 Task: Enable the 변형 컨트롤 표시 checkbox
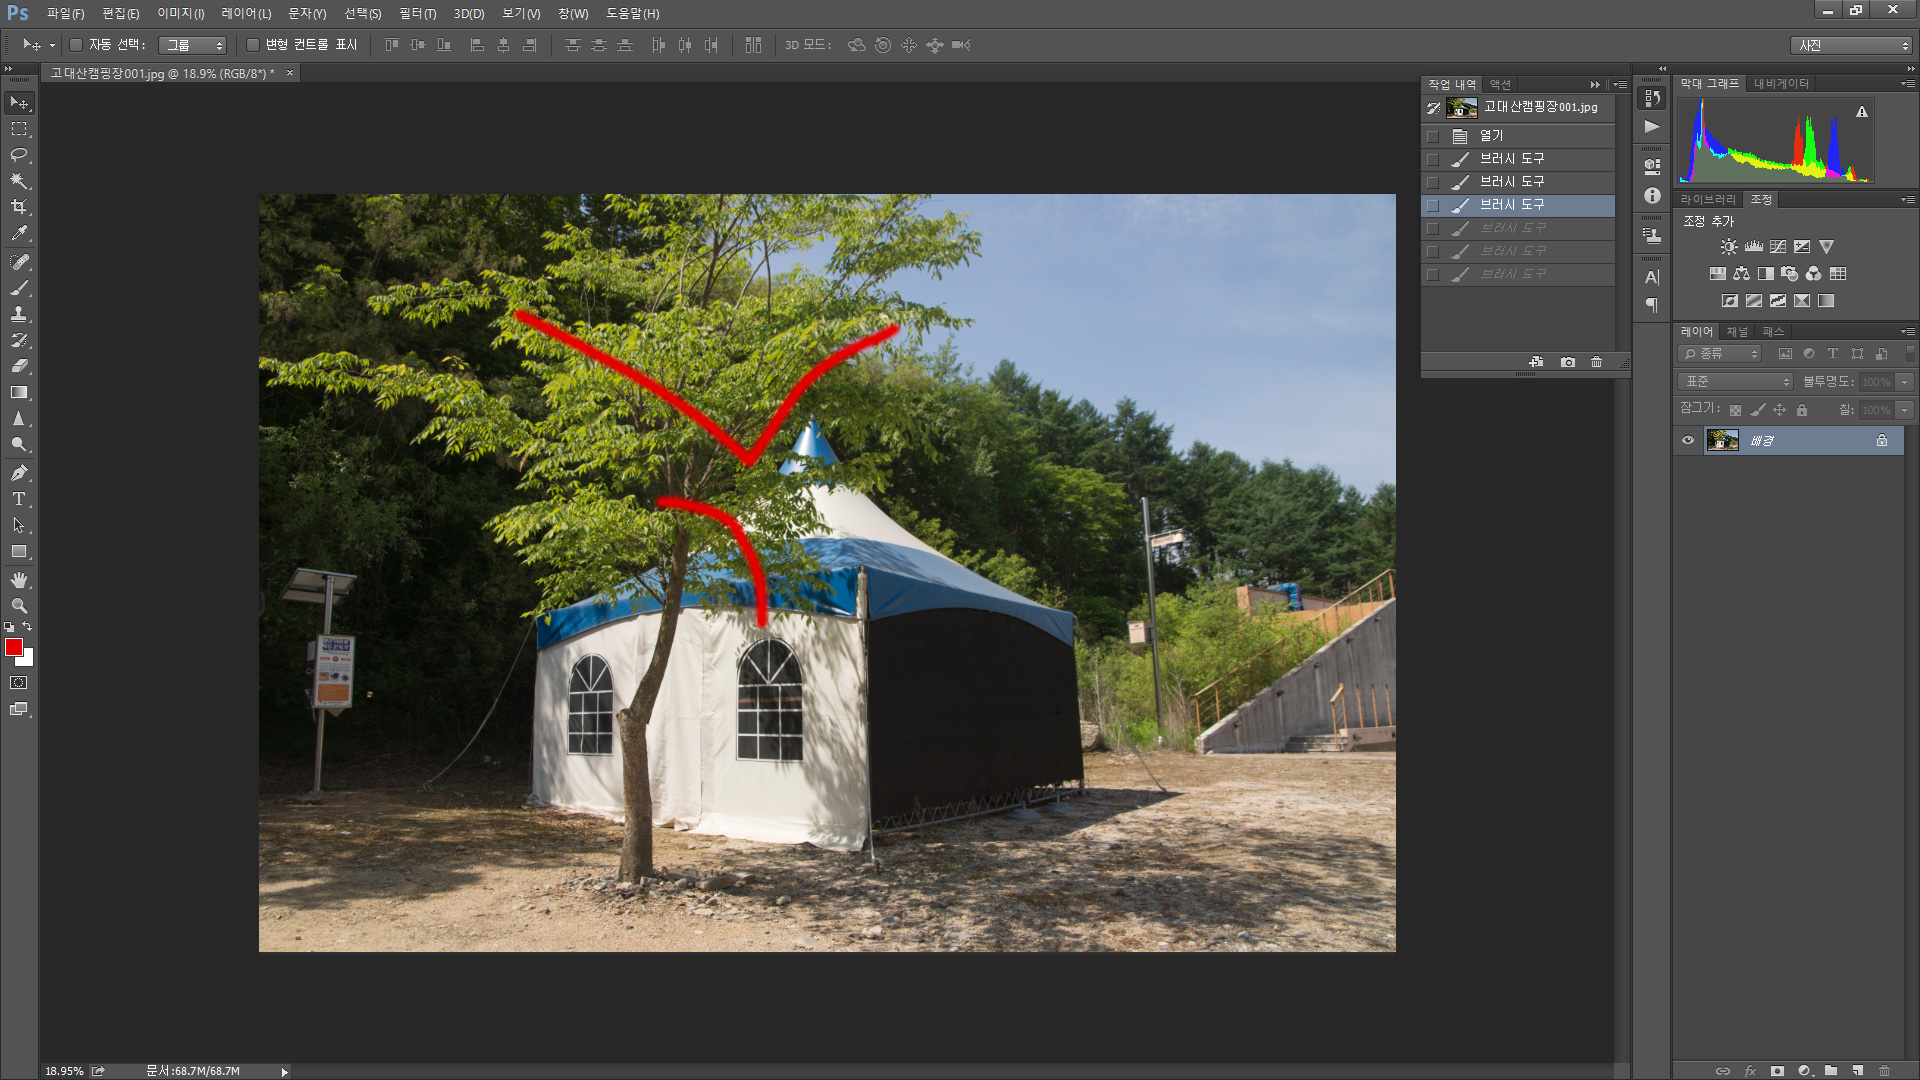(x=253, y=45)
